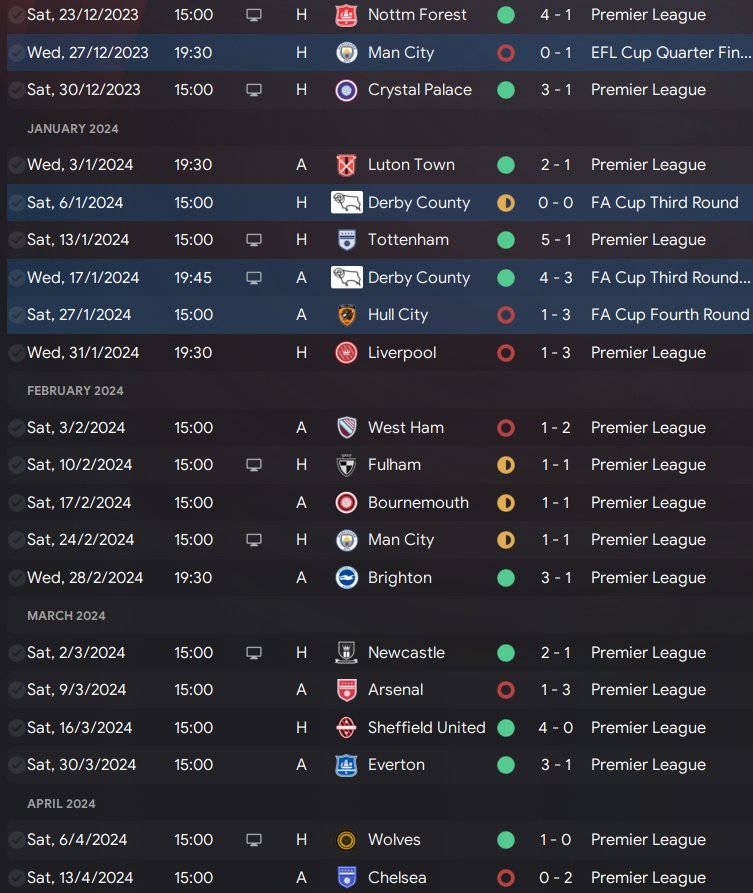Click the yellow draw indicator on Fulham row
753x893 pixels.
(x=506, y=465)
